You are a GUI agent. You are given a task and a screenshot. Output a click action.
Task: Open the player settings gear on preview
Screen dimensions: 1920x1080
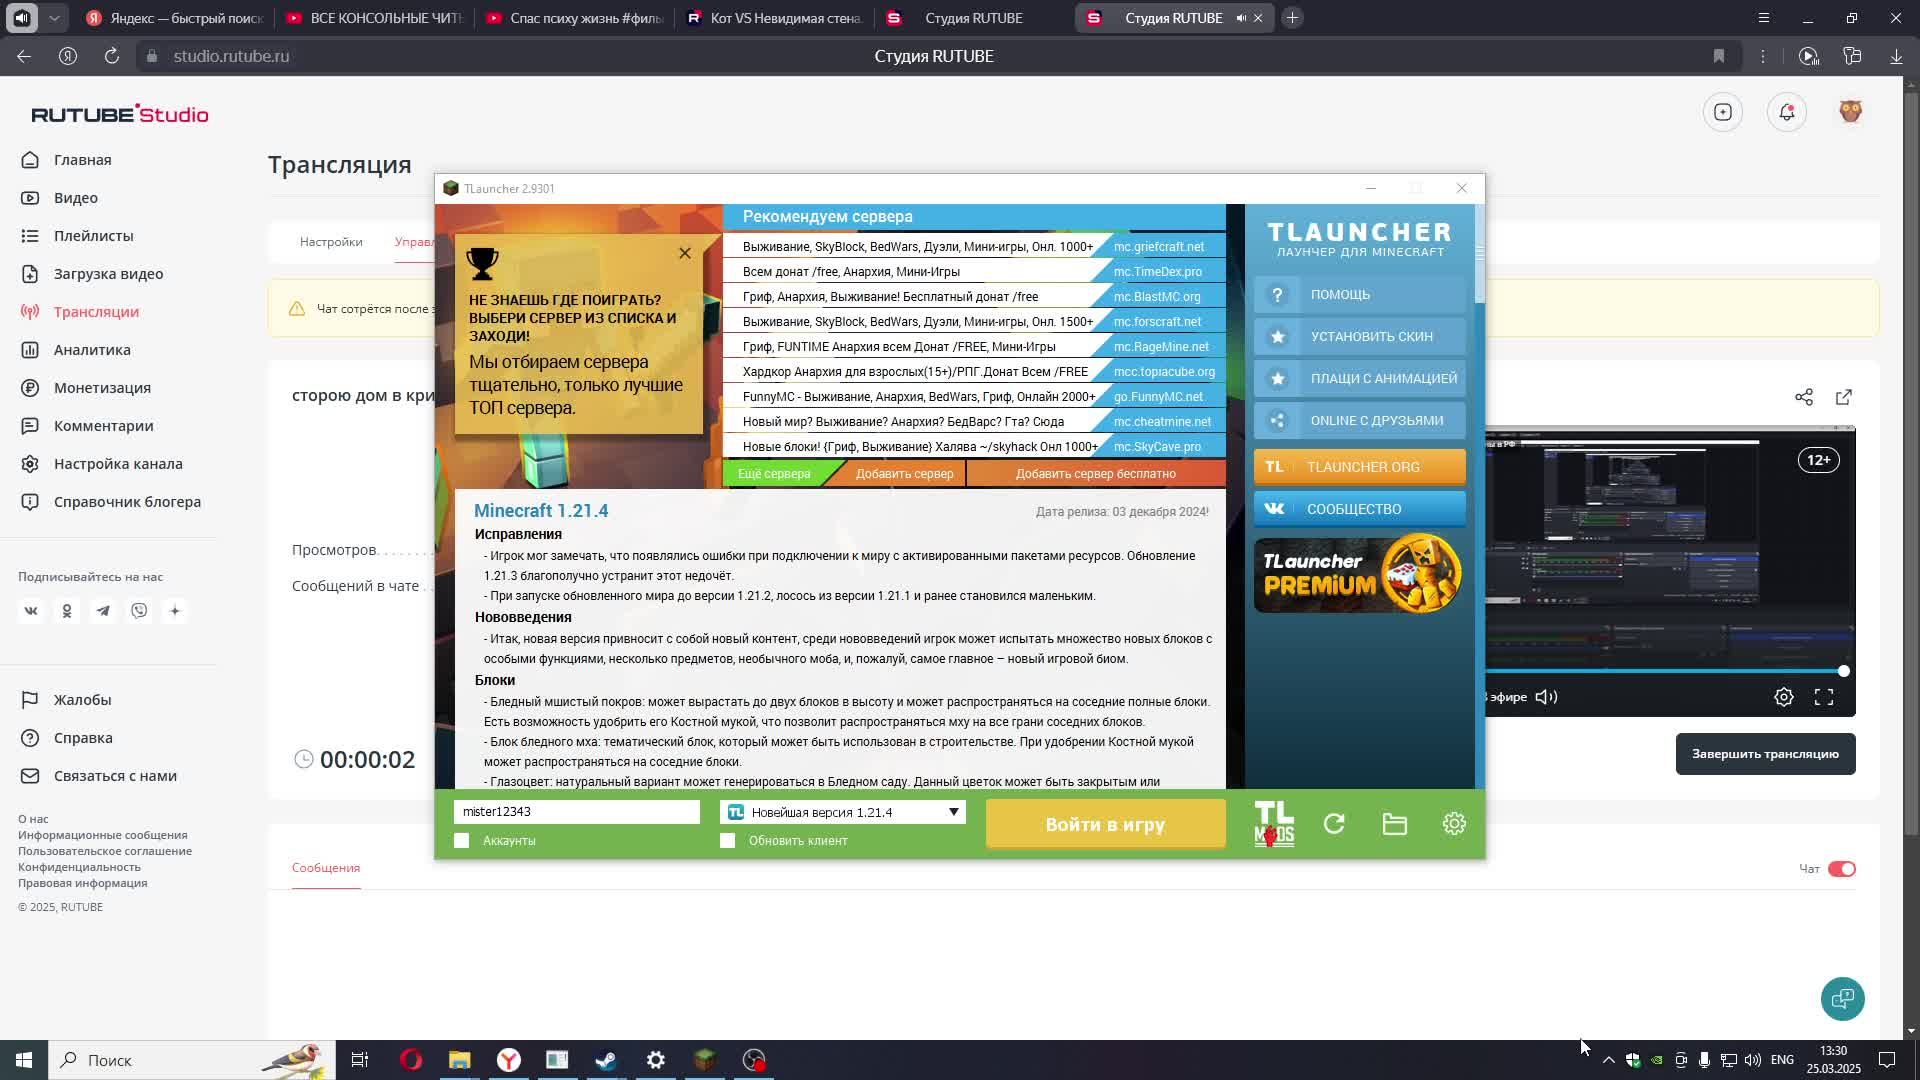(x=1784, y=697)
